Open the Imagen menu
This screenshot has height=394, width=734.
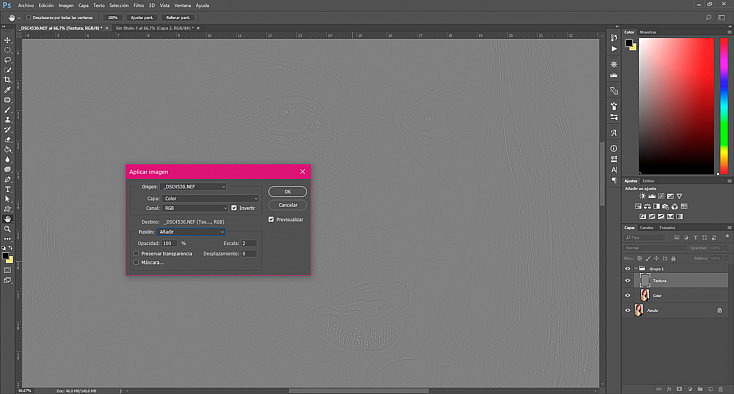click(x=66, y=6)
